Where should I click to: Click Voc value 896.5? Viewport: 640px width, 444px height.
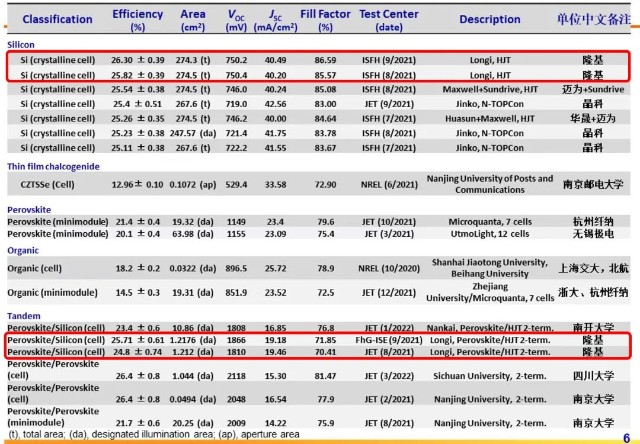236,269
